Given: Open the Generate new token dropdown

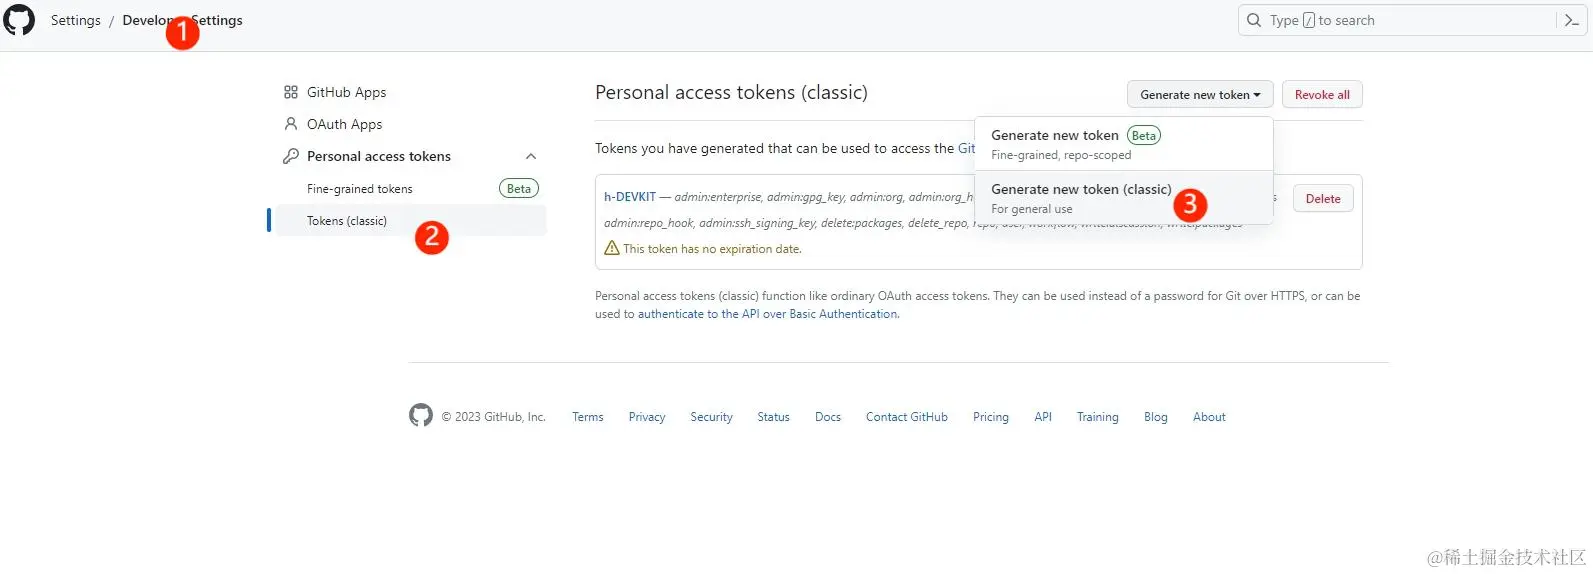Looking at the screenshot, I should [1200, 95].
